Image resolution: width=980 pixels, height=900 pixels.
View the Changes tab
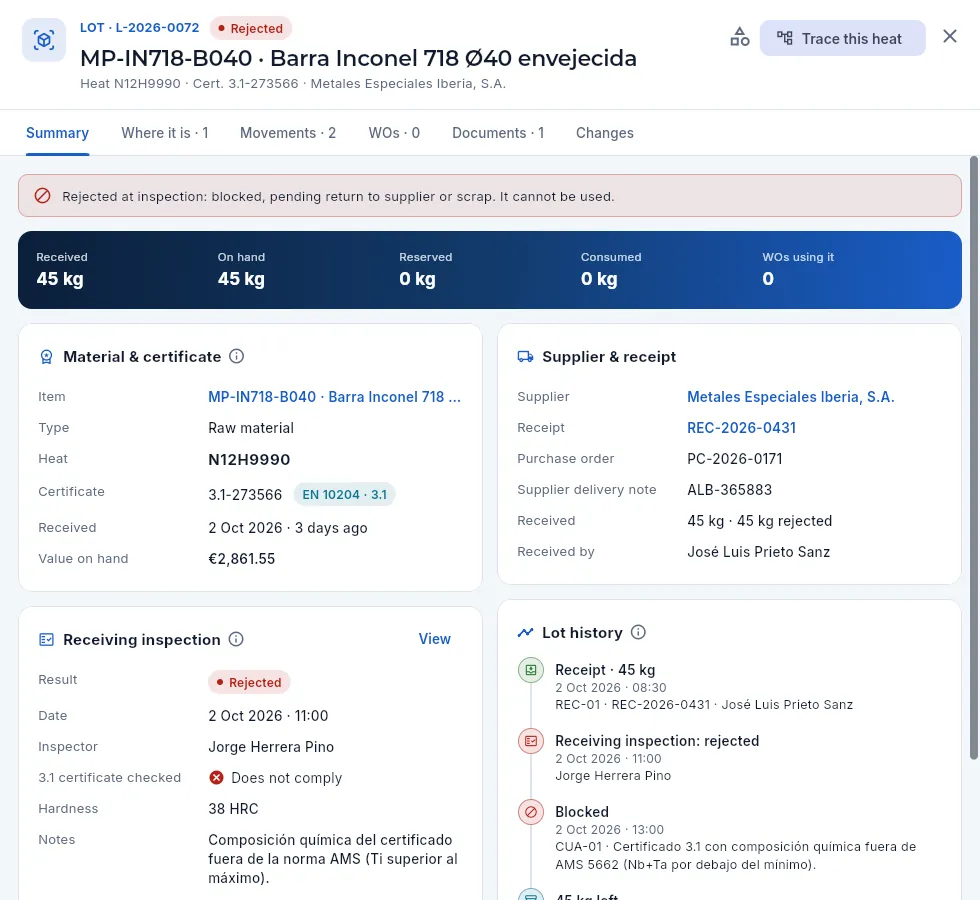tap(605, 133)
